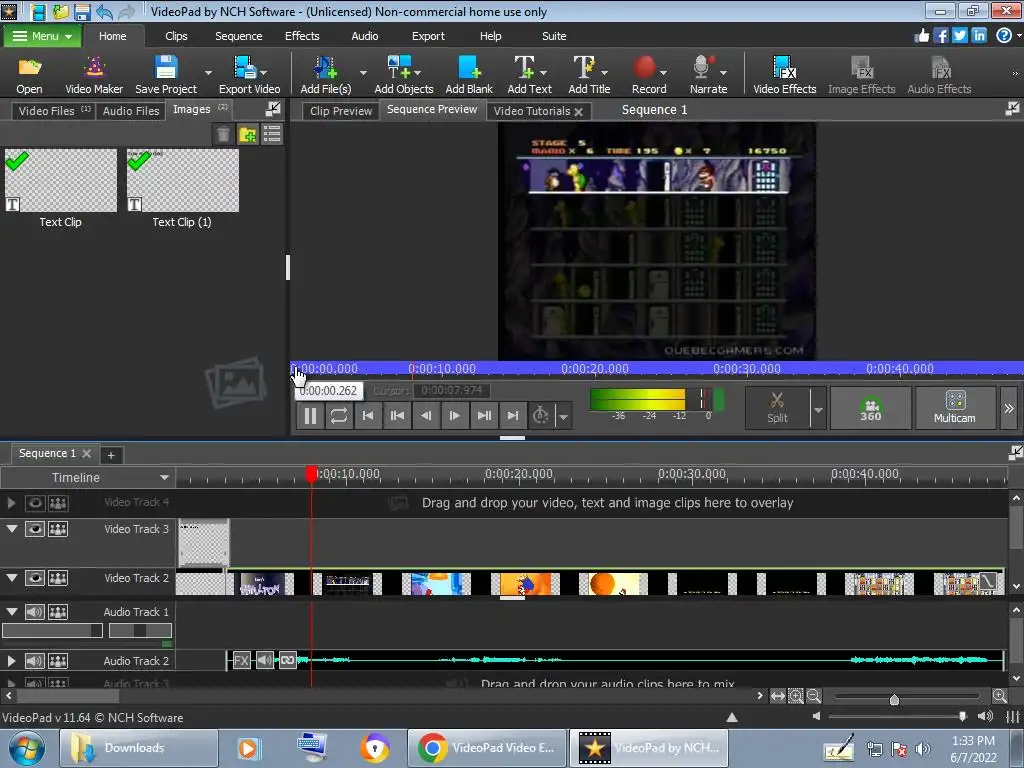Launch the Video Maker wizard
Viewport: 1024px width, 768px height.
click(x=94, y=75)
